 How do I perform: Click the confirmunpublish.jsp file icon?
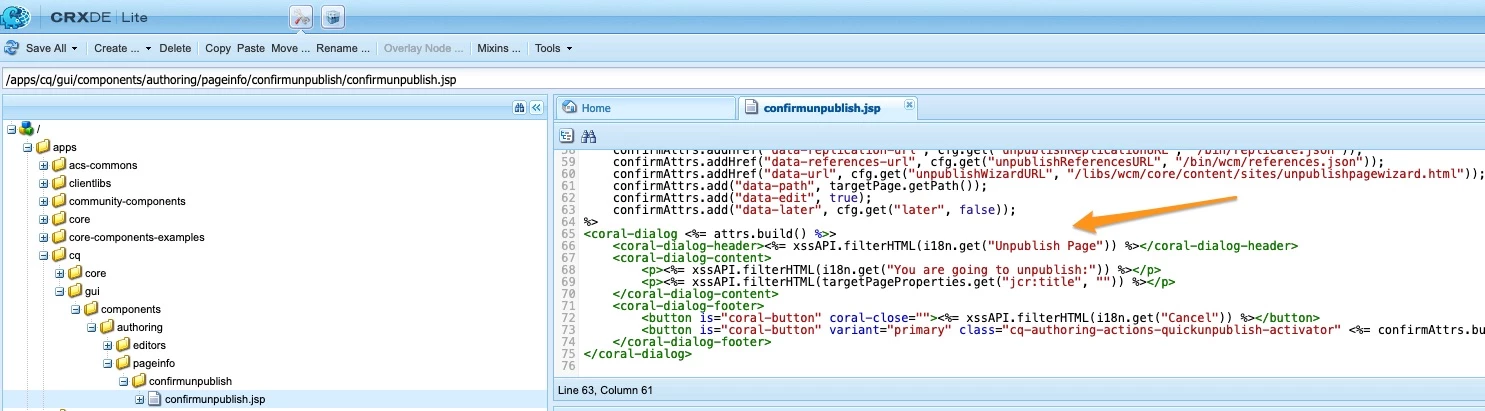[x=155, y=399]
